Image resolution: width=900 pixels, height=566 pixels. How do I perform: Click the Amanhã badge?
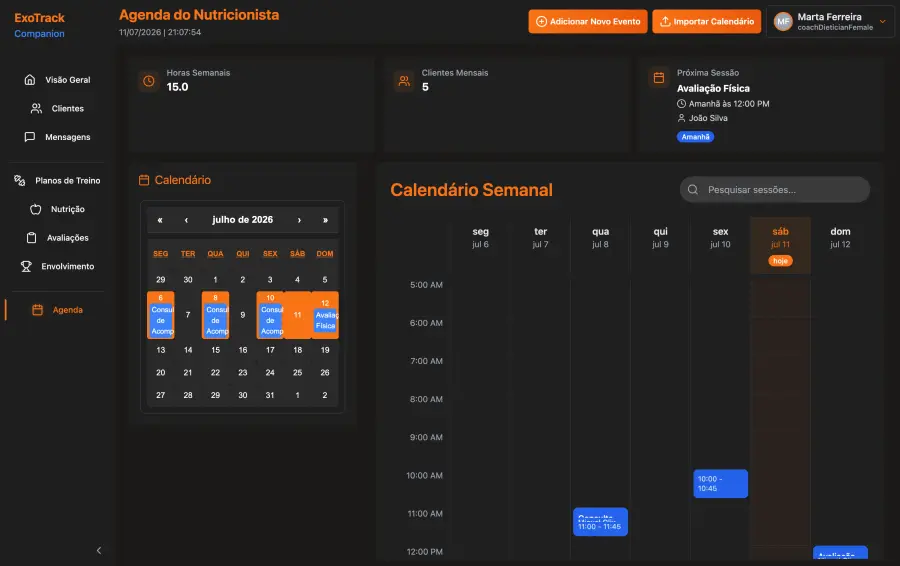(x=695, y=137)
